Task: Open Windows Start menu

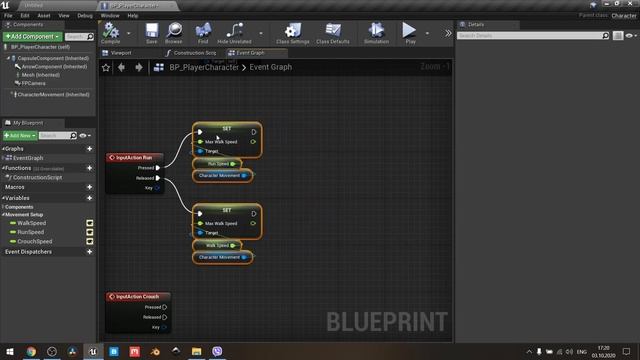Action: click(10, 351)
